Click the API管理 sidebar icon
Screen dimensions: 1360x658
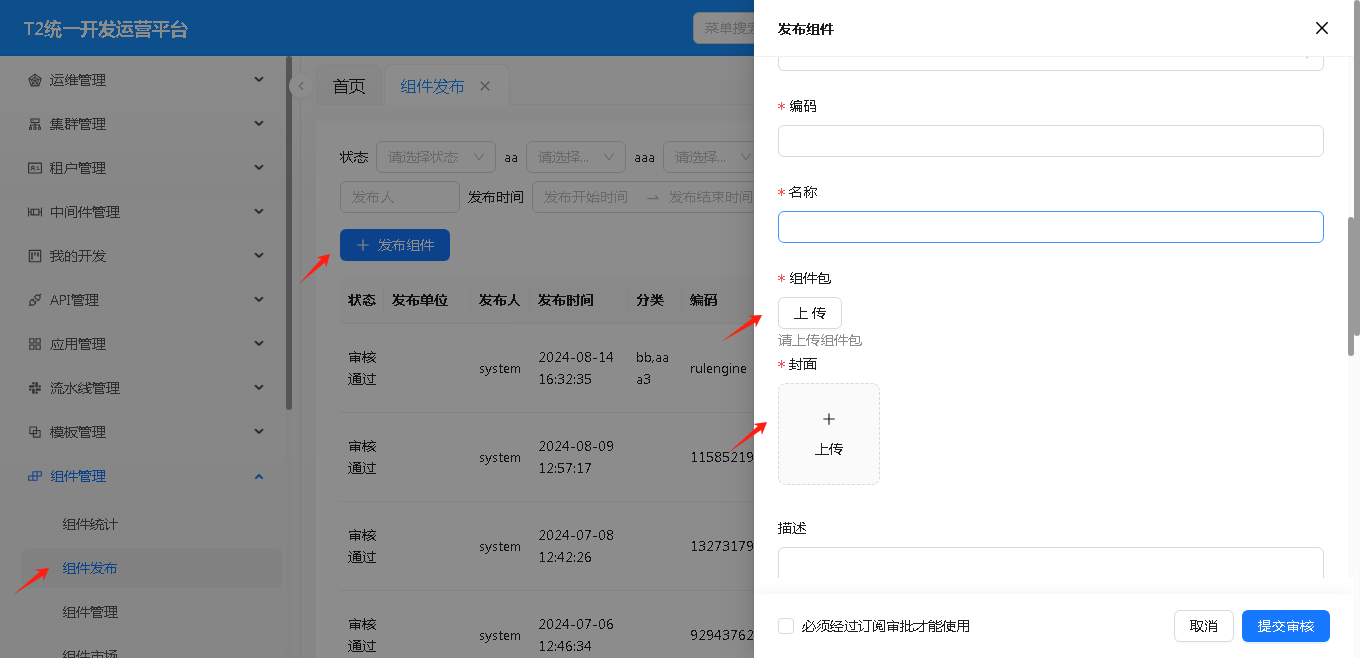pyautogui.click(x=35, y=300)
